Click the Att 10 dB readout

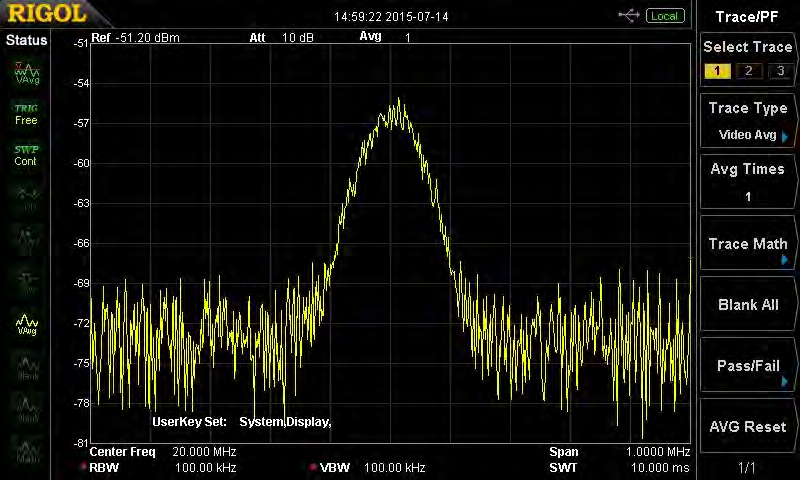tap(281, 38)
